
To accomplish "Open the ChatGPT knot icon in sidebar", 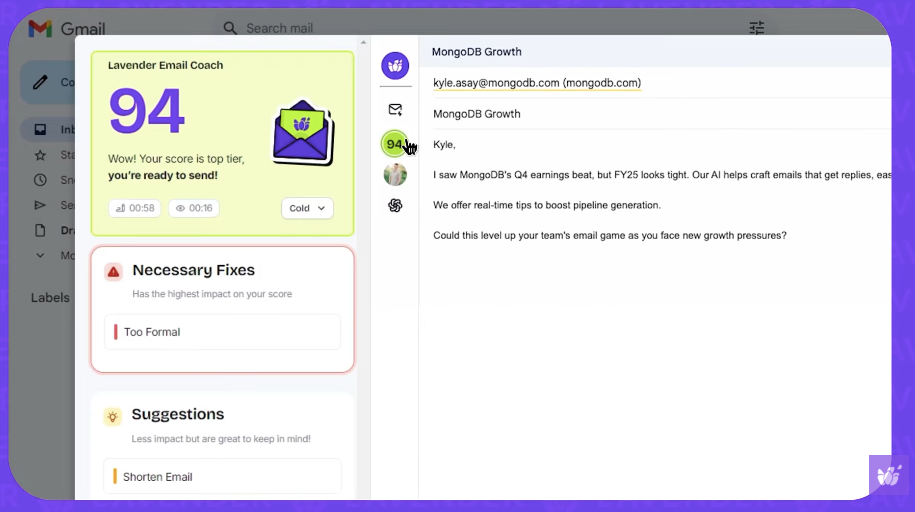I will tap(395, 205).
